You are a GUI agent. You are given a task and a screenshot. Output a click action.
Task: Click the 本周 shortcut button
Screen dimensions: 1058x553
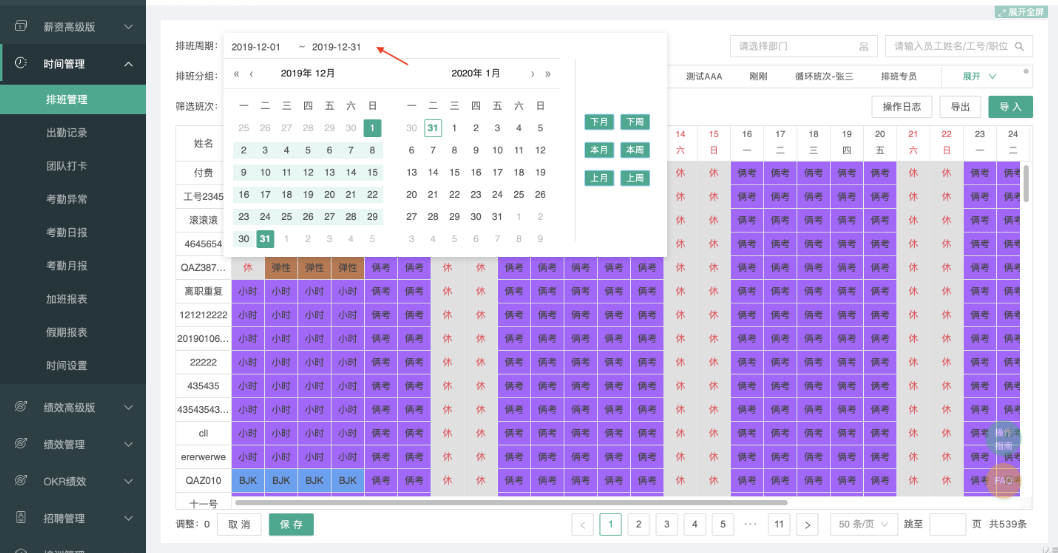click(634, 150)
